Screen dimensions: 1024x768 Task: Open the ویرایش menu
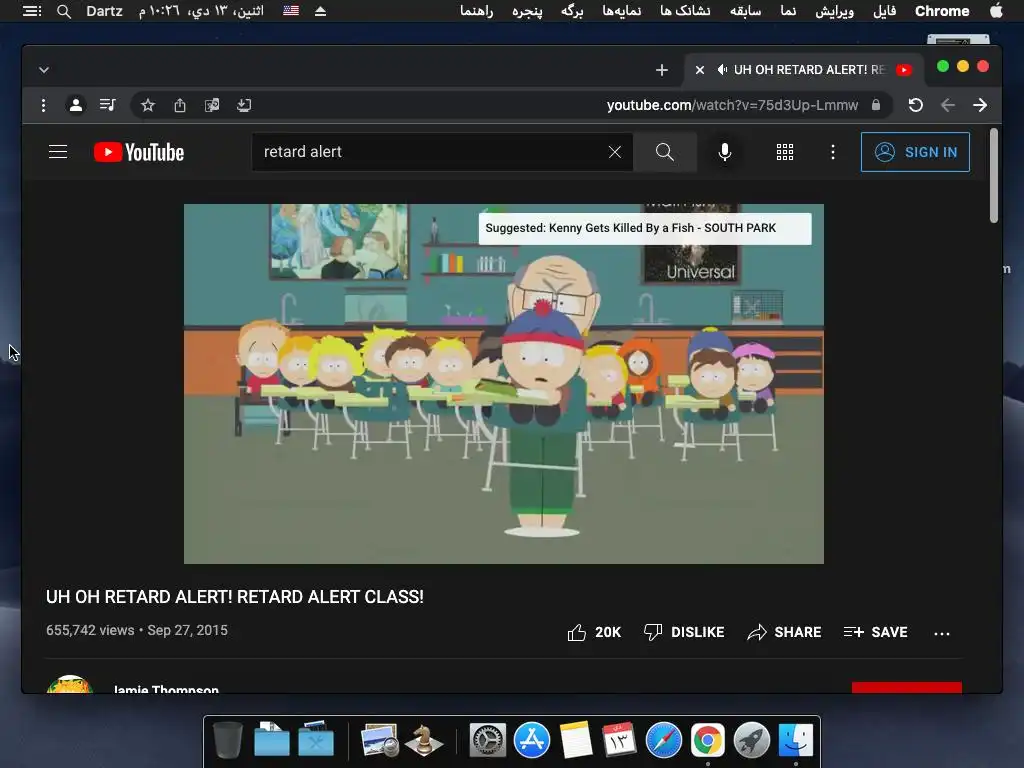(834, 11)
